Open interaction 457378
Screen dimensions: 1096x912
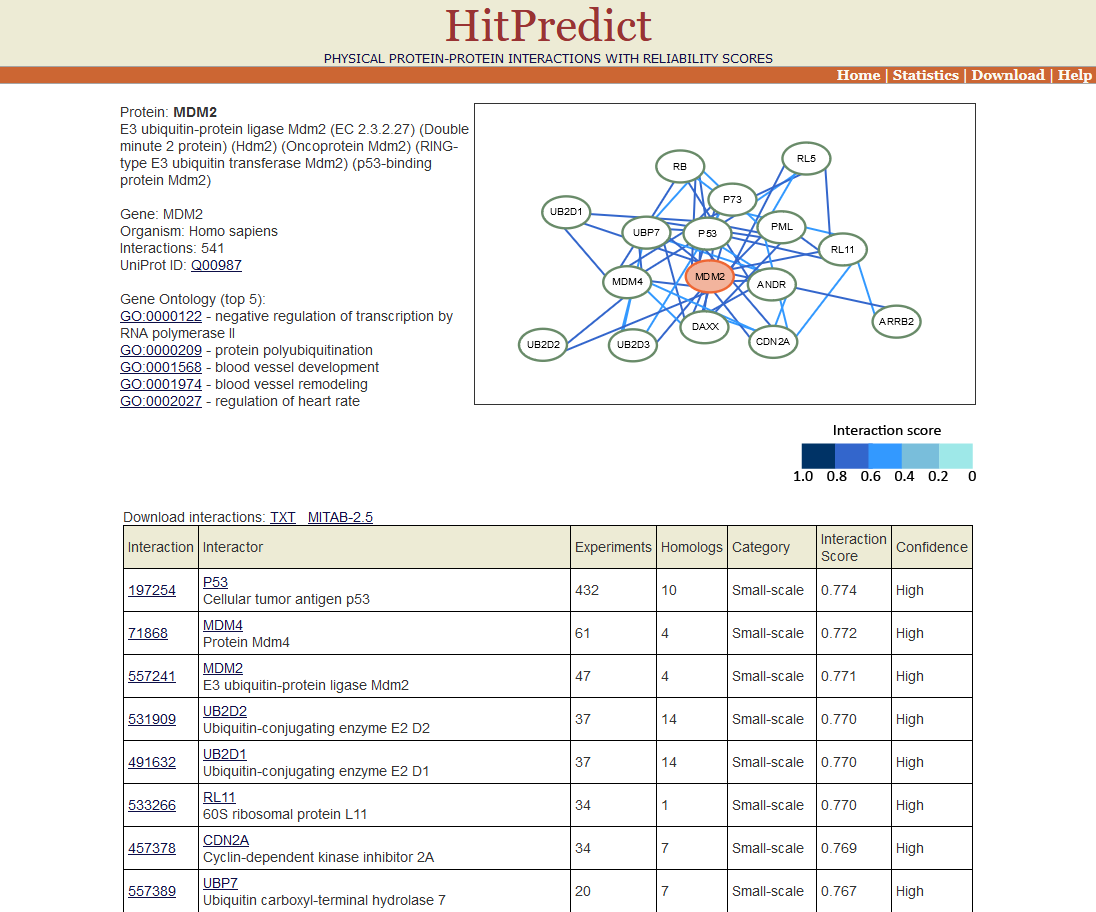point(152,848)
